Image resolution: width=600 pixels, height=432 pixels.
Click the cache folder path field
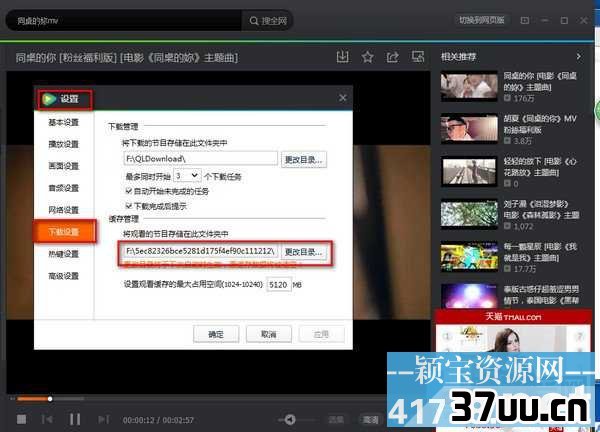[x=201, y=251]
